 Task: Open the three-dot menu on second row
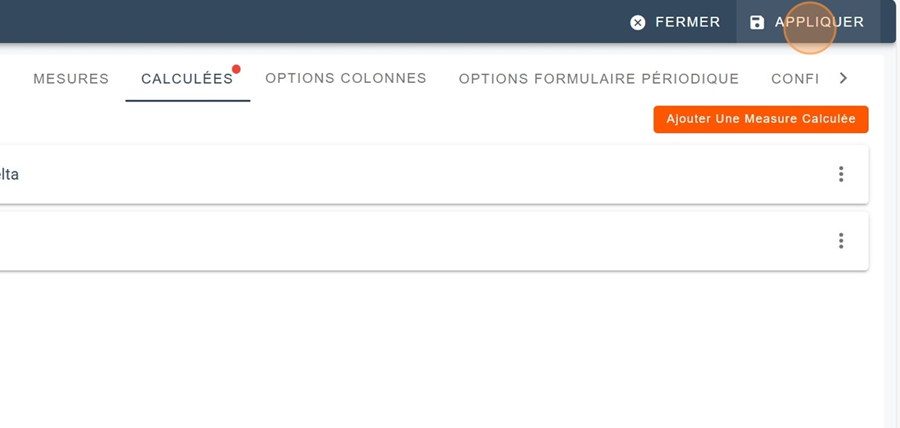pos(841,241)
